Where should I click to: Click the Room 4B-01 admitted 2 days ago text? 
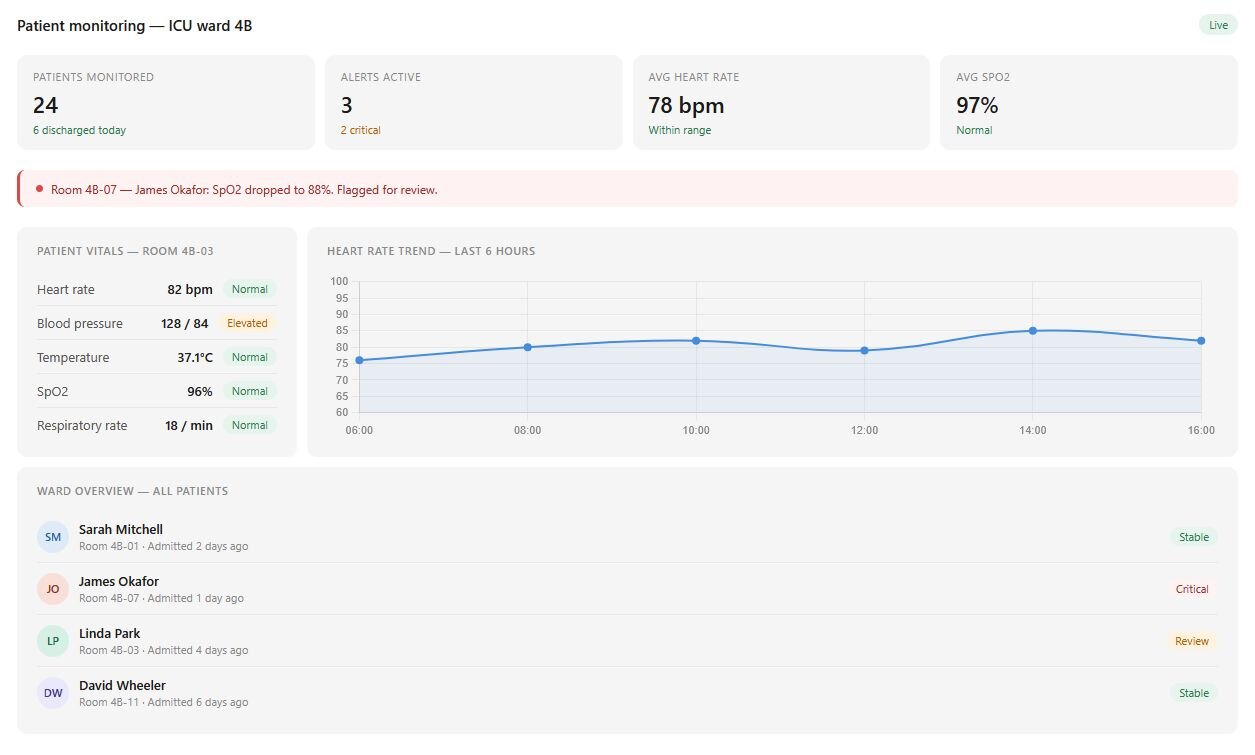tap(164, 546)
